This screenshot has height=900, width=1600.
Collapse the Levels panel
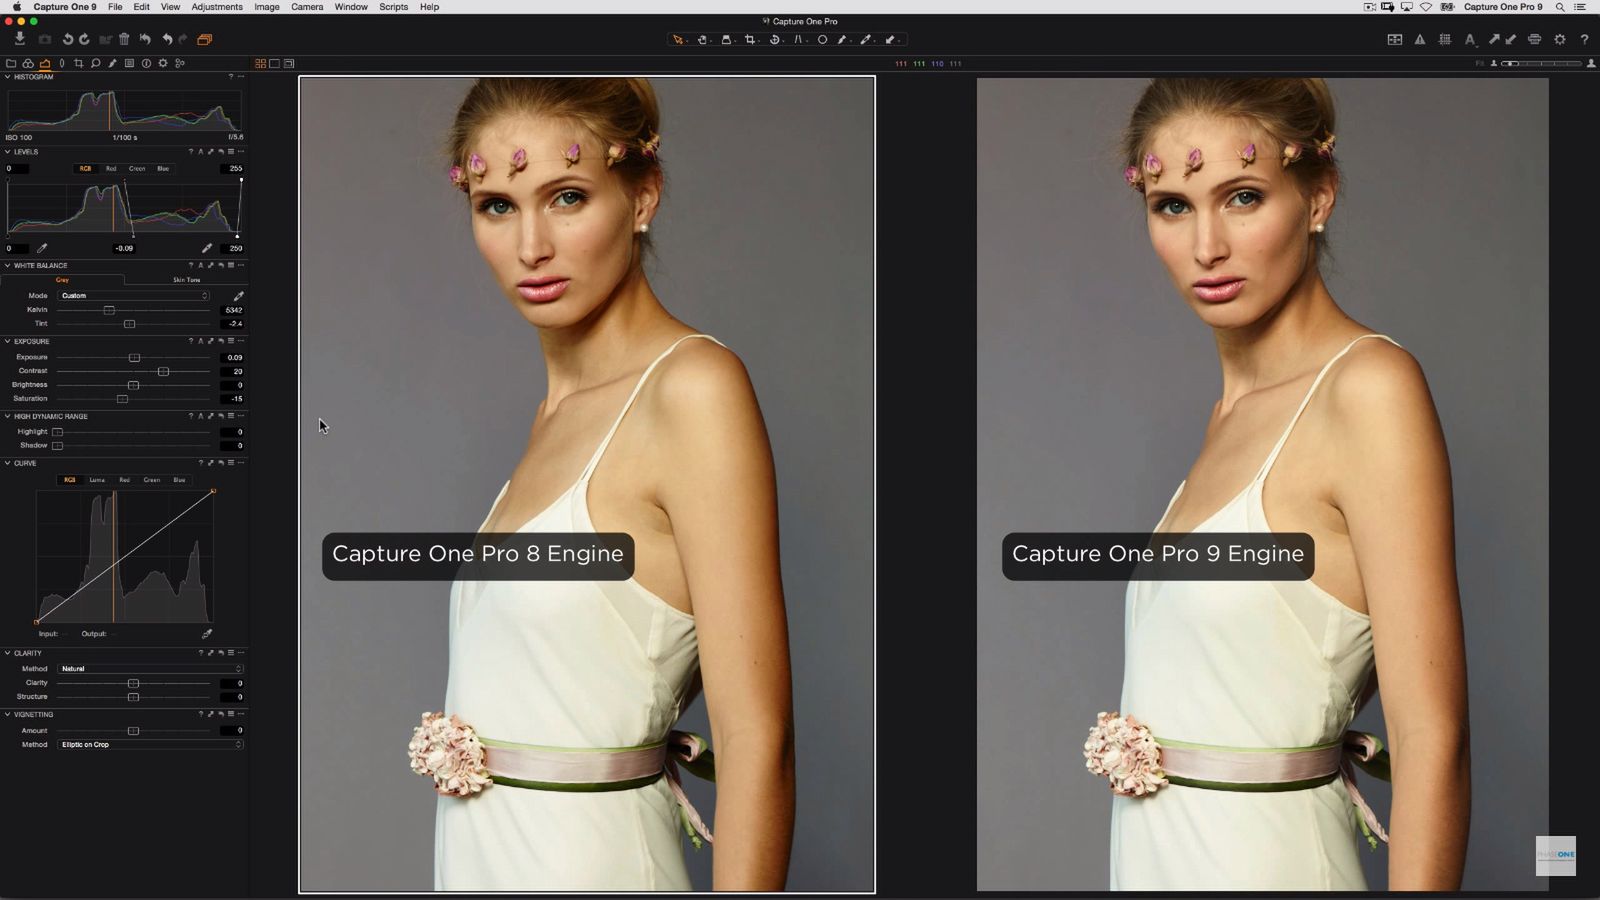coord(7,152)
